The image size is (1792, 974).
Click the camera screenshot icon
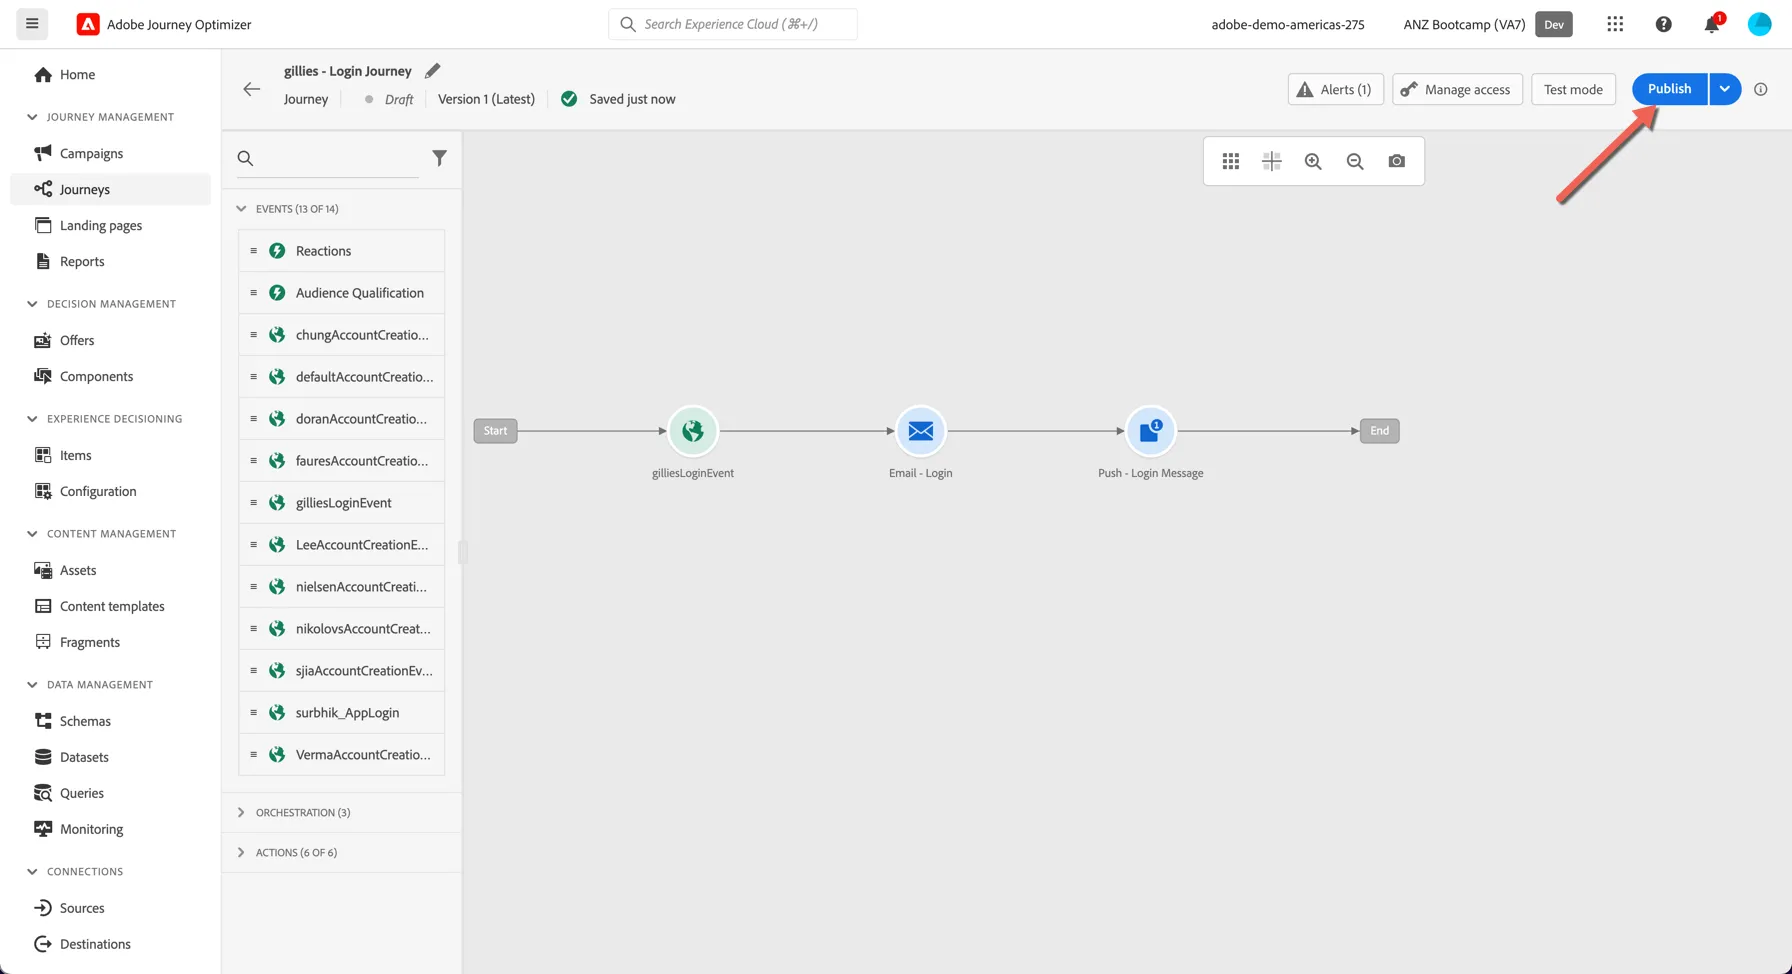coord(1397,161)
